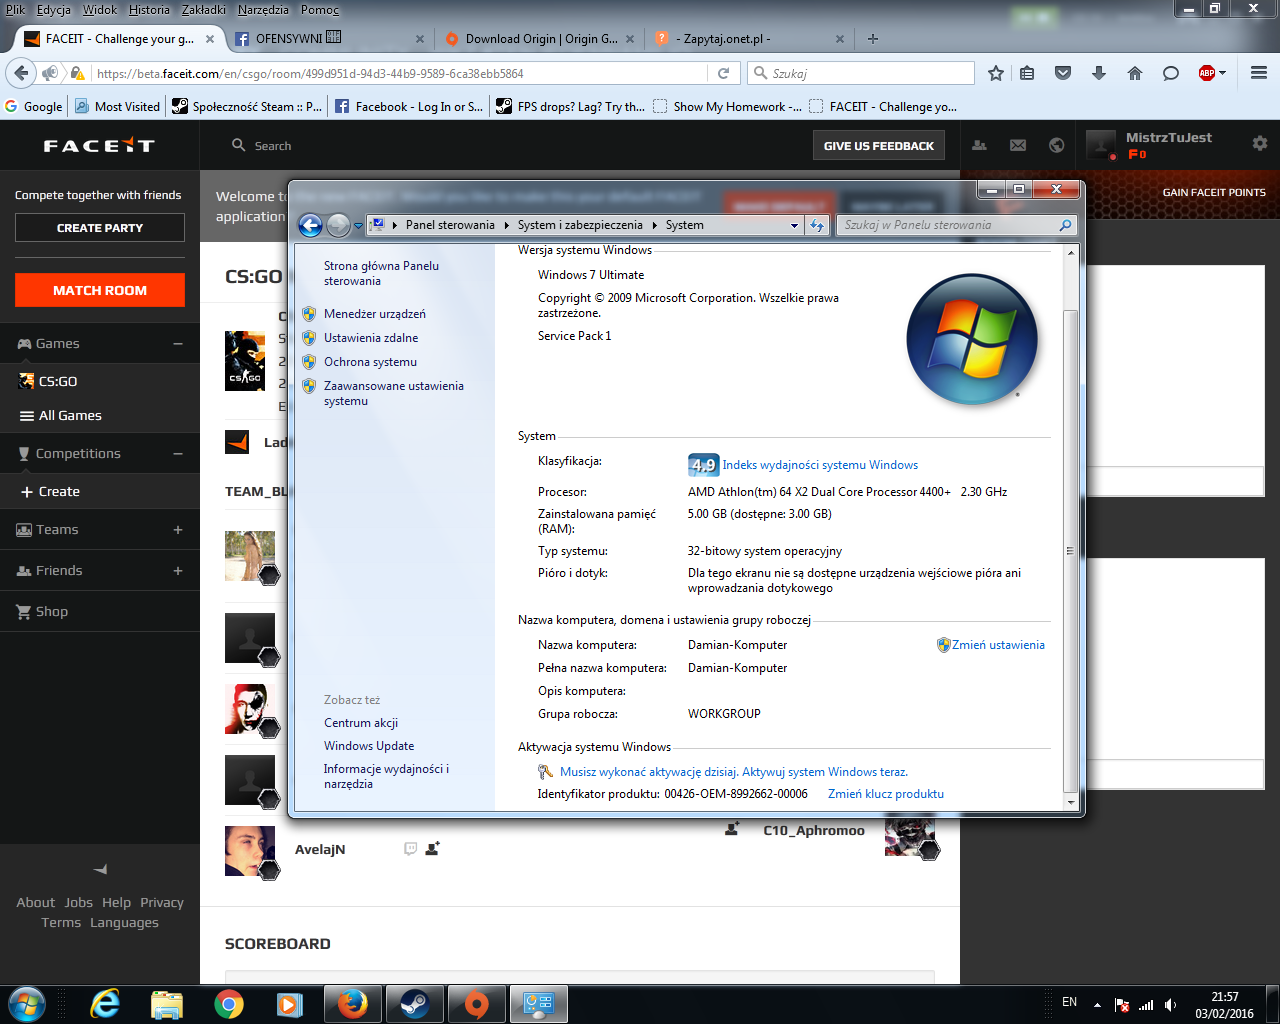Viewport: 1280px width, 1024px height.
Task: Click the Firefox home icon
Action: 1134,73
